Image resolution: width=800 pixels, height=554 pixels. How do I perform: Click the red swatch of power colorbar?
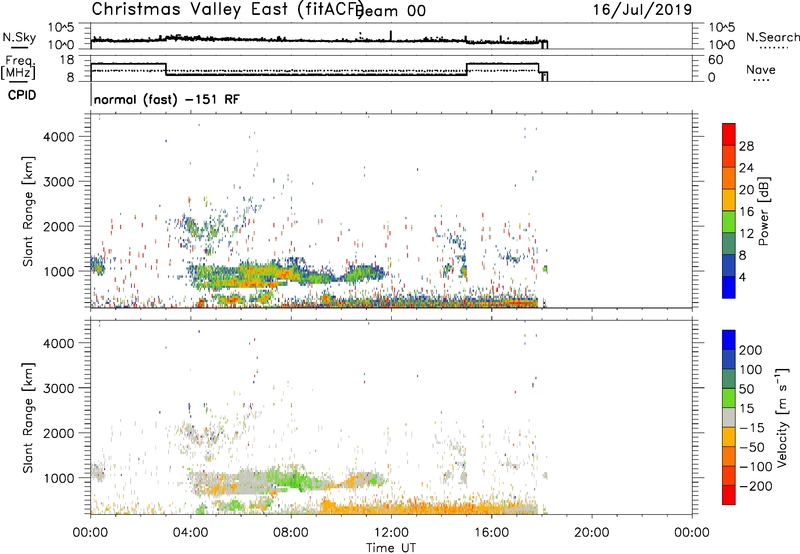coord(729,134)
